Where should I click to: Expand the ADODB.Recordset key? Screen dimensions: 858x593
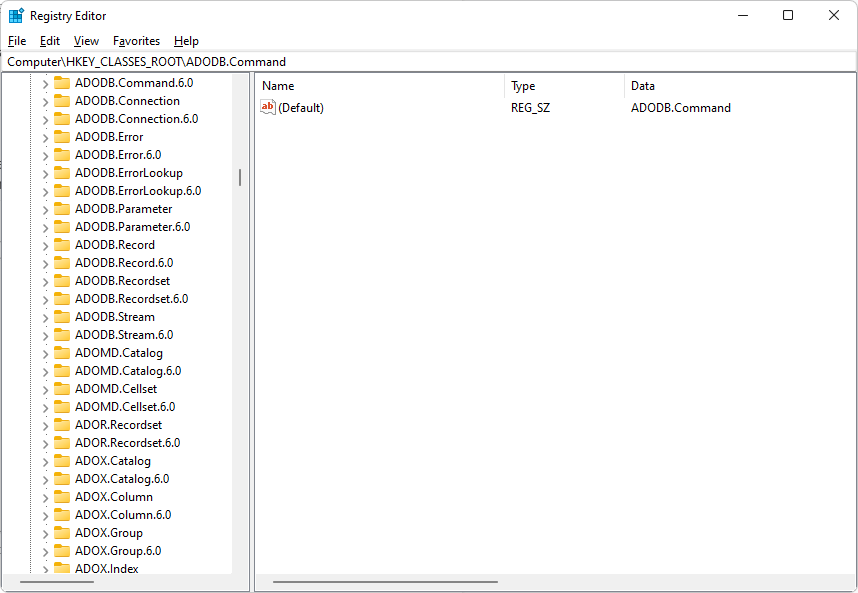click(x=45, y=282)
